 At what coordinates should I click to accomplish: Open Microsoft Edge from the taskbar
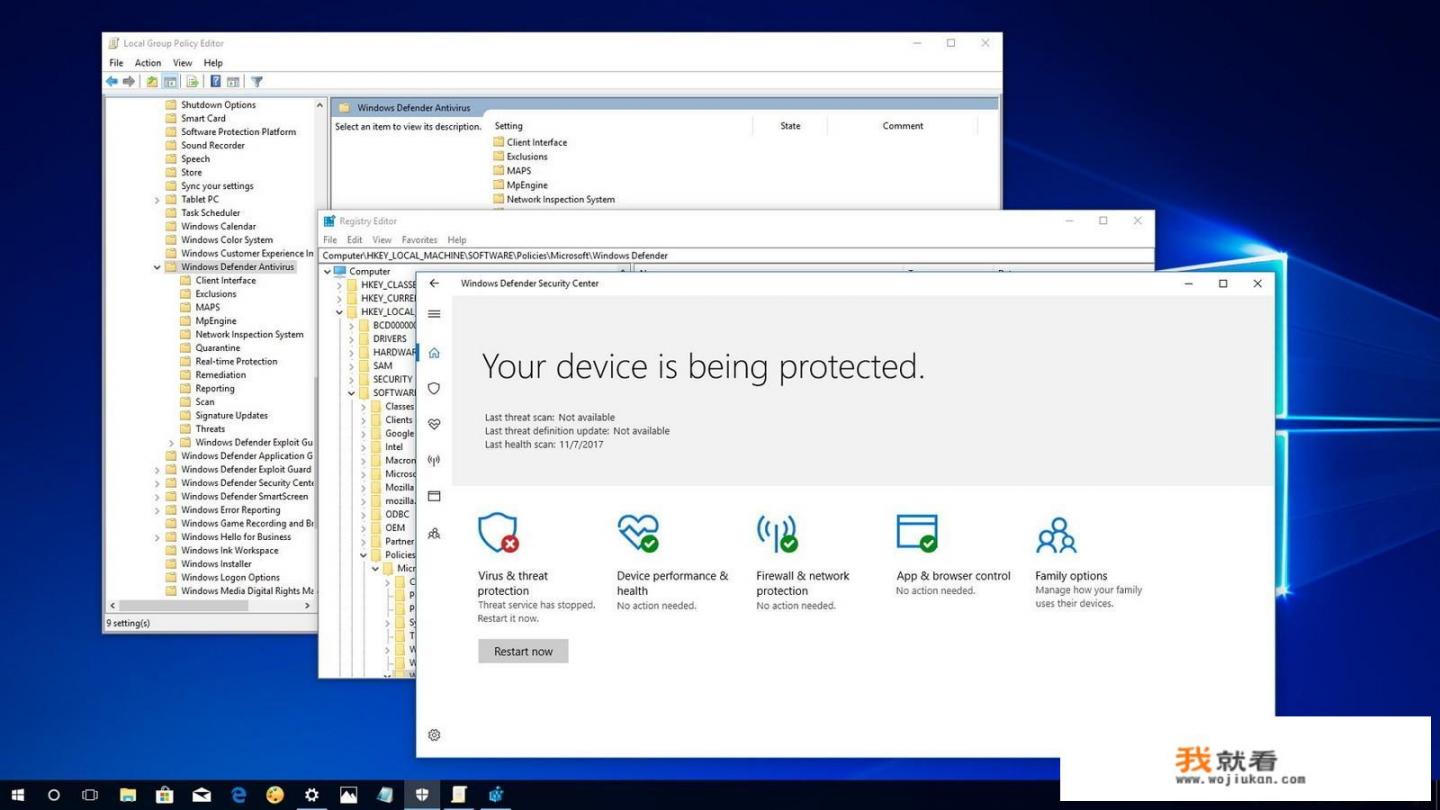coord(238,795)
